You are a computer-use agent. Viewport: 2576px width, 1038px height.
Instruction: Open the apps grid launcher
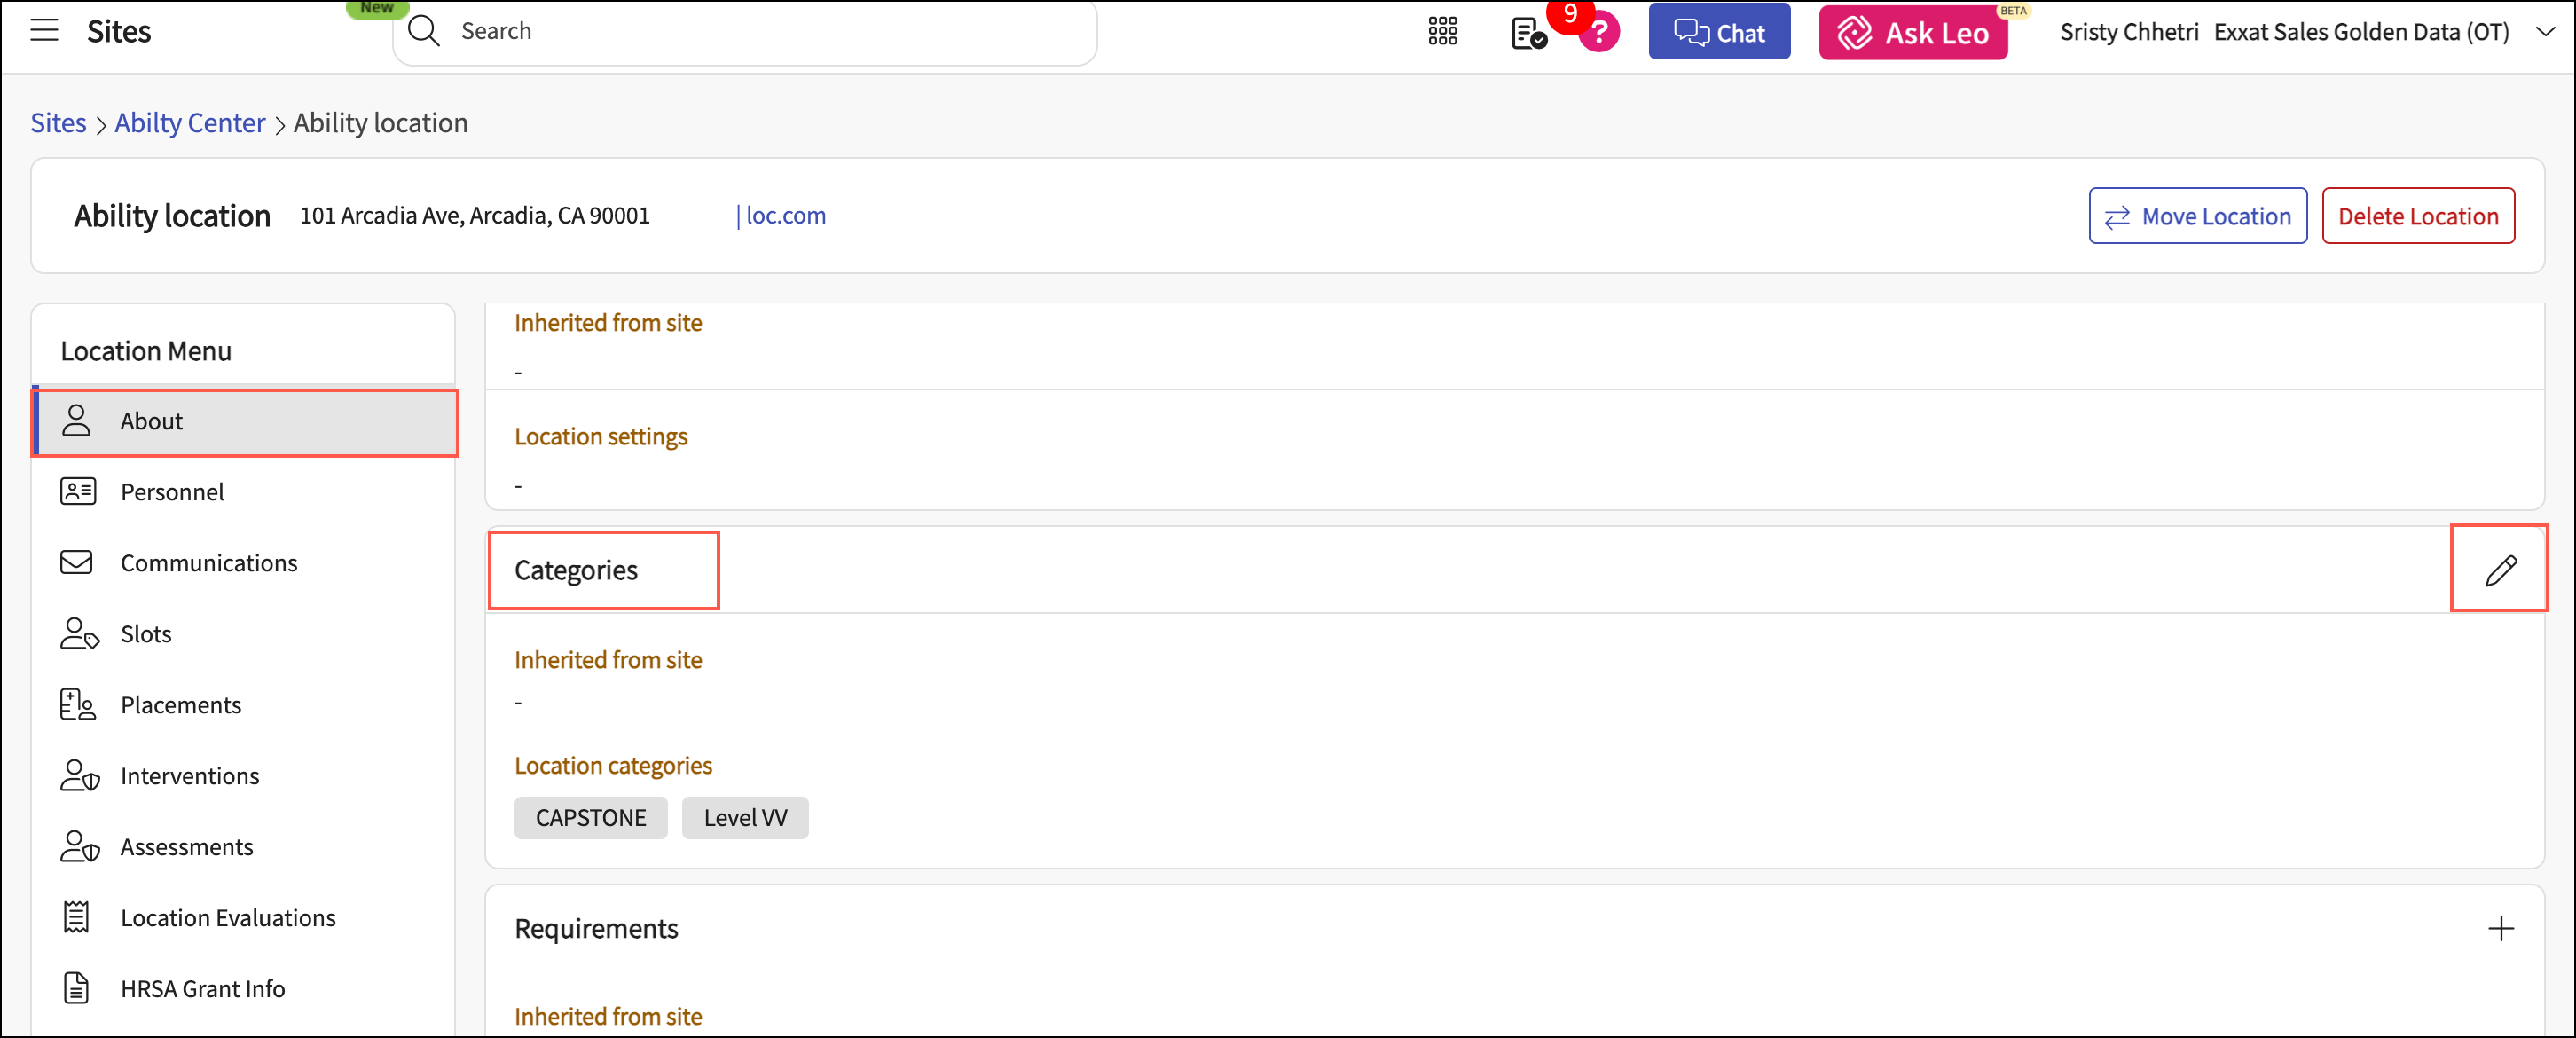[x=1442, y=32]
